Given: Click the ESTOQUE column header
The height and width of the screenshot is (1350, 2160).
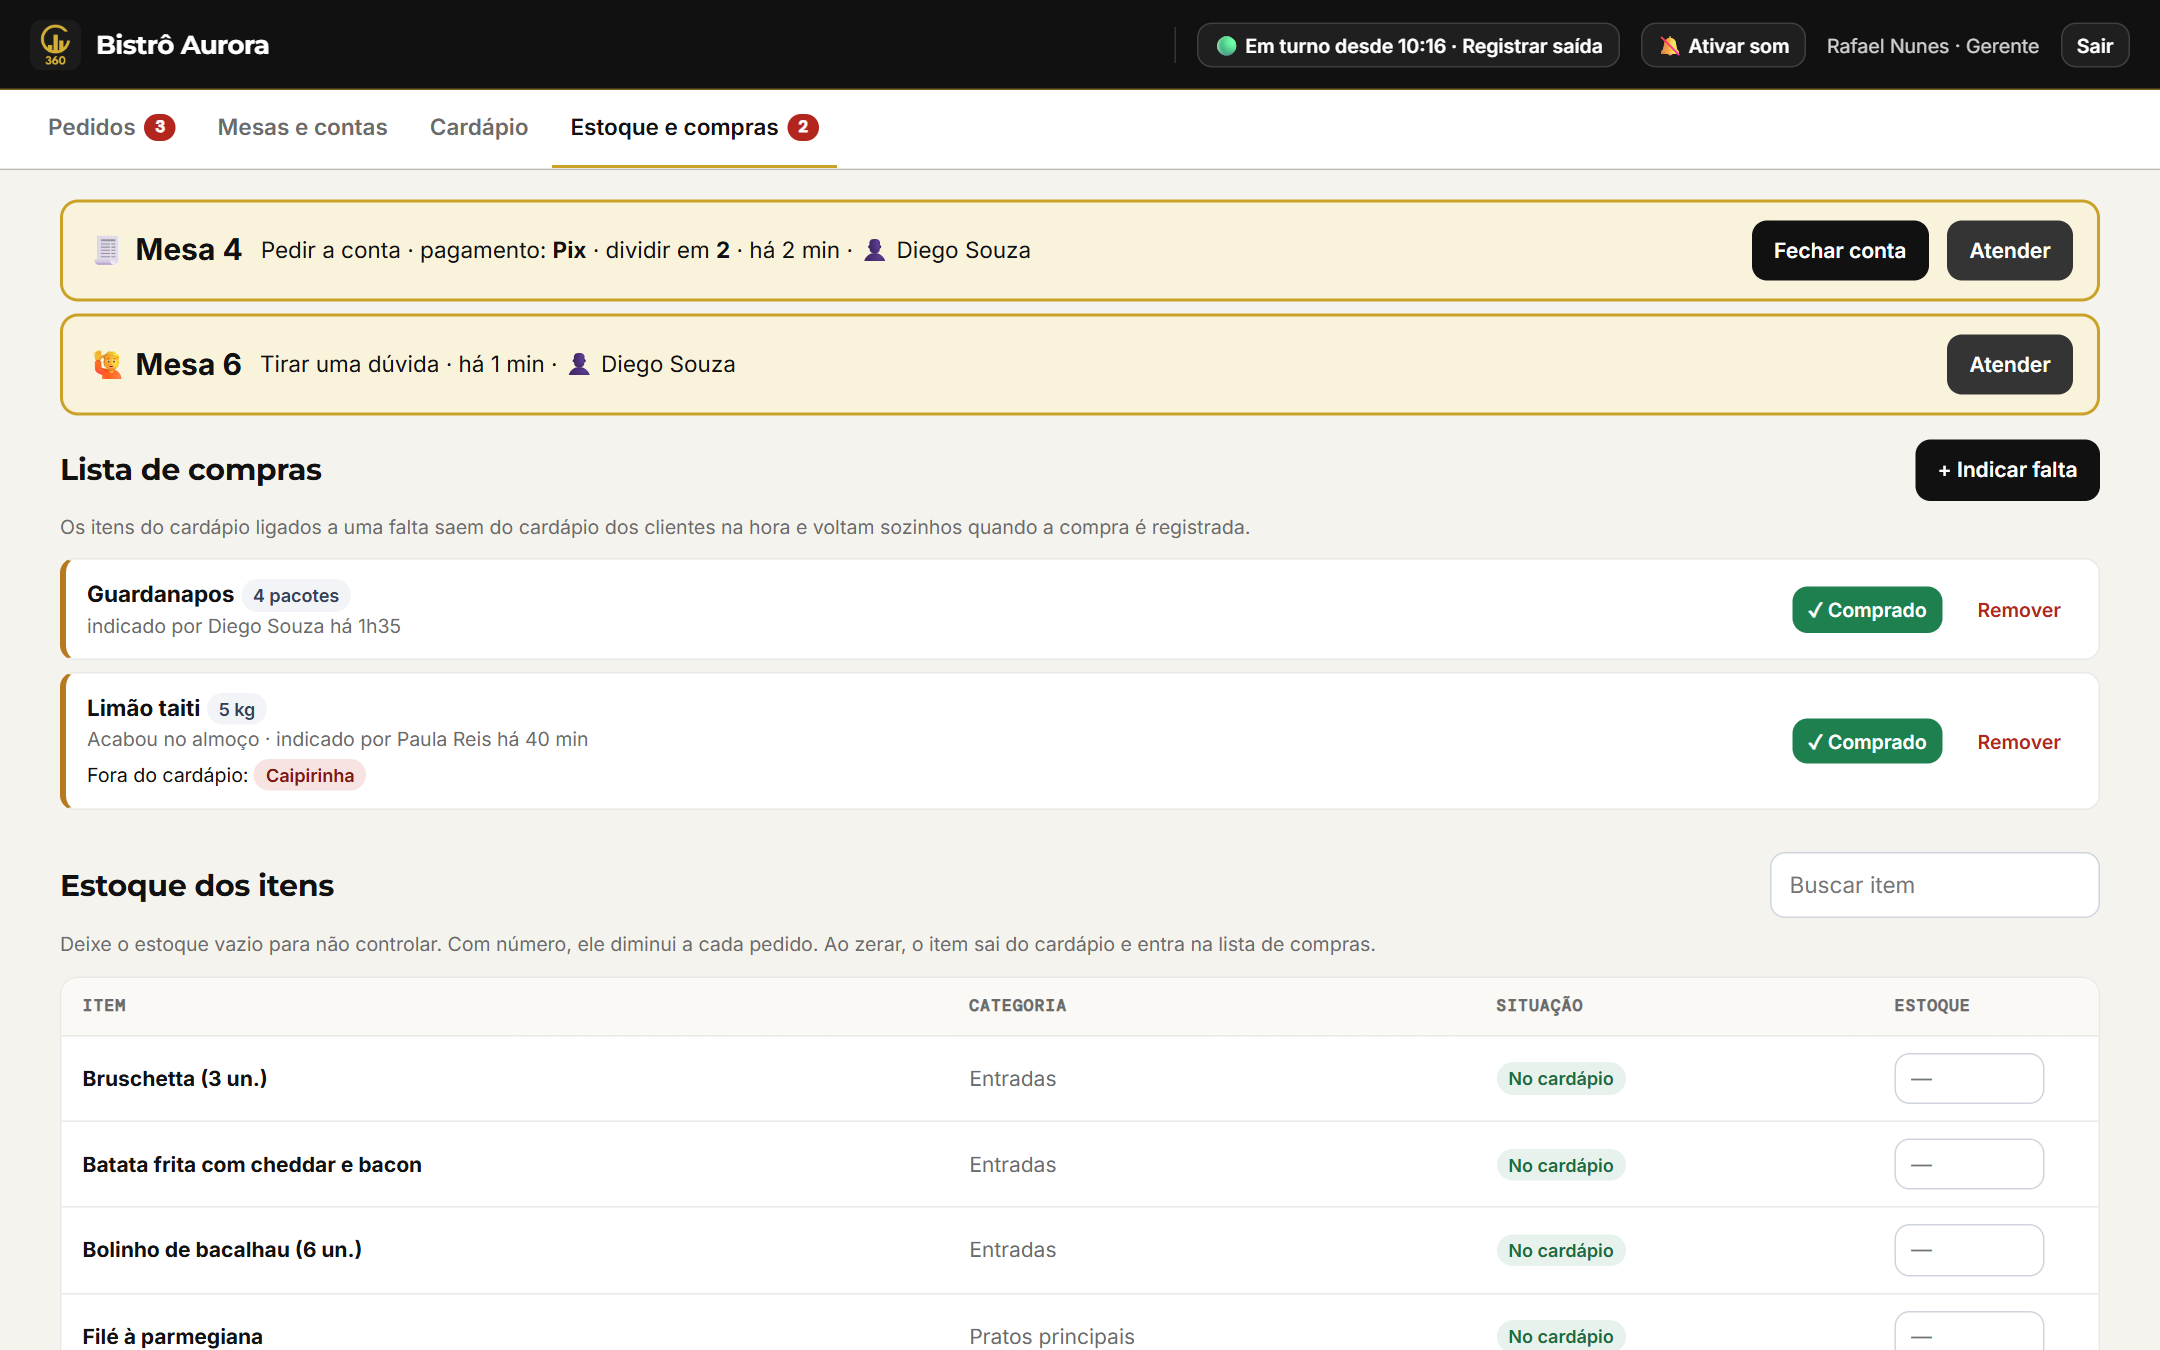Looking at the screenshot, I should pyautogui.click(x=1931, y=1005).
